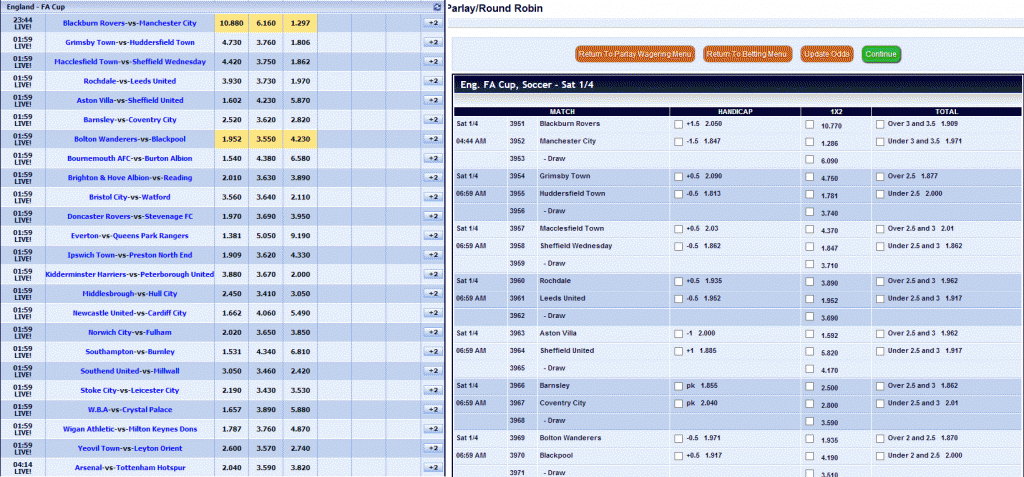
Task: Click Return To Betting Menu button
Action: pos(748,54)
